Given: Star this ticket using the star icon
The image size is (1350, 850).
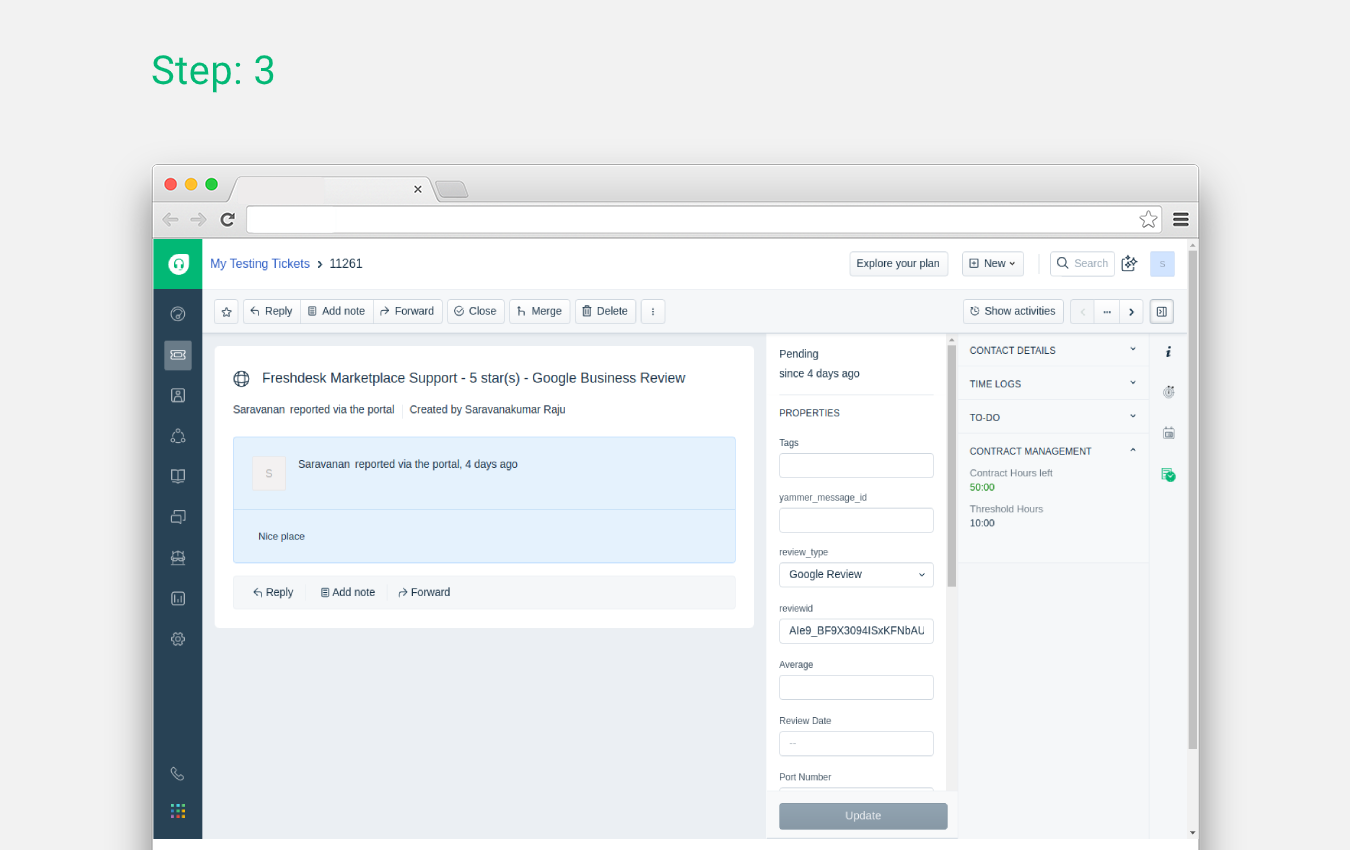Looking at the screenshot, I should (x=227, y=312).
